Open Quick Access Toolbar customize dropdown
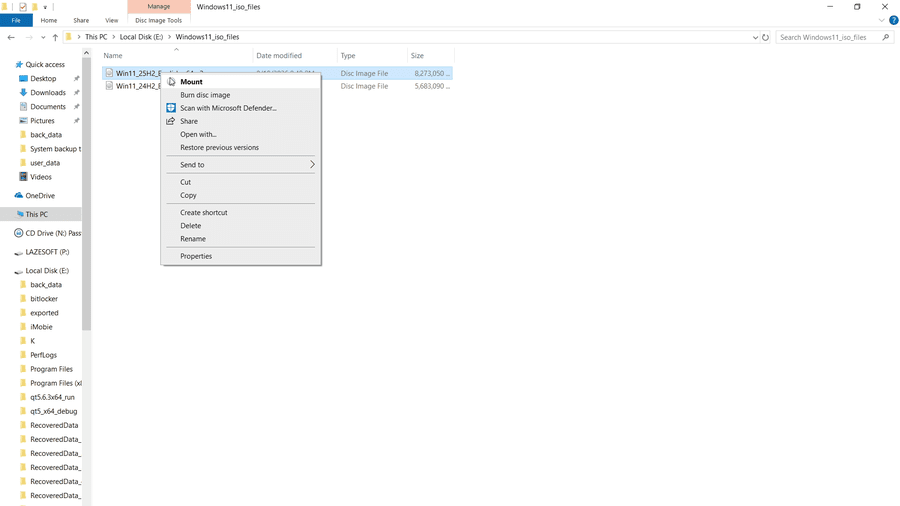Screen dimensions: 900x506 (45, 7)
